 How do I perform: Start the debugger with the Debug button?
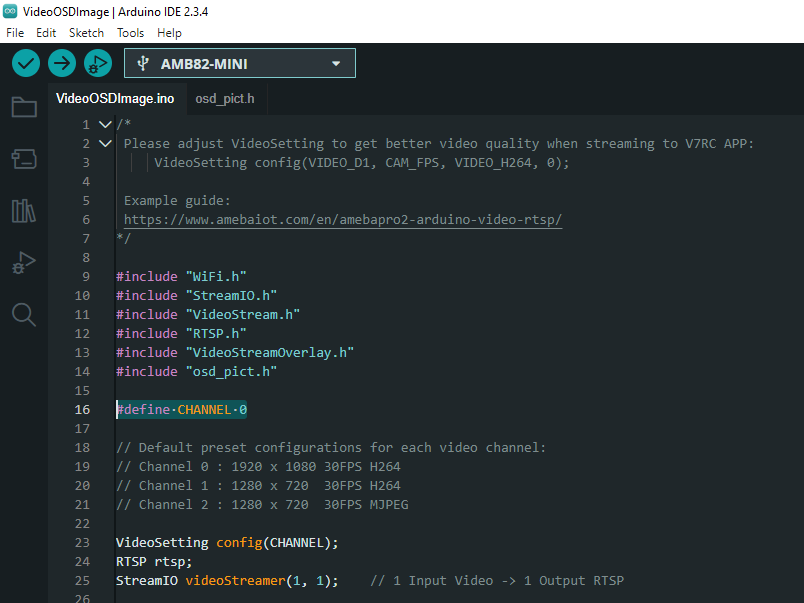pos(97,64)
